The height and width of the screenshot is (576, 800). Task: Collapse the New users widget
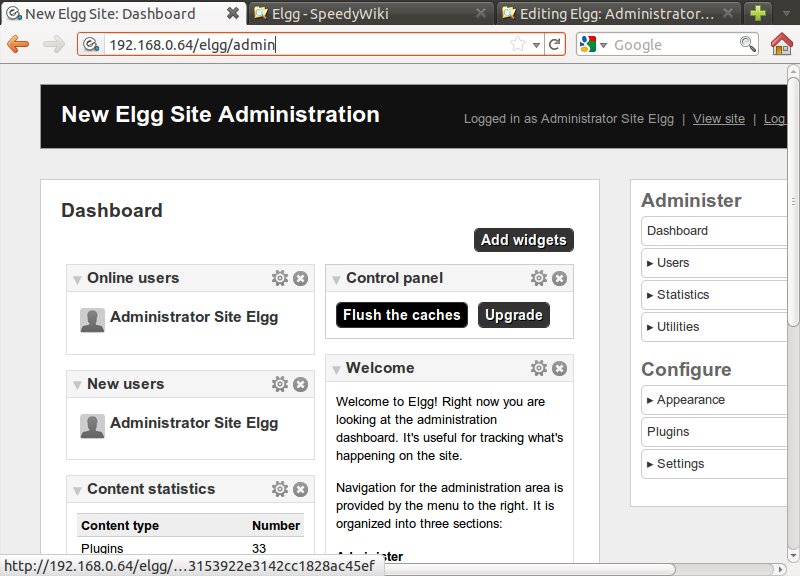[x=78, y=385]
